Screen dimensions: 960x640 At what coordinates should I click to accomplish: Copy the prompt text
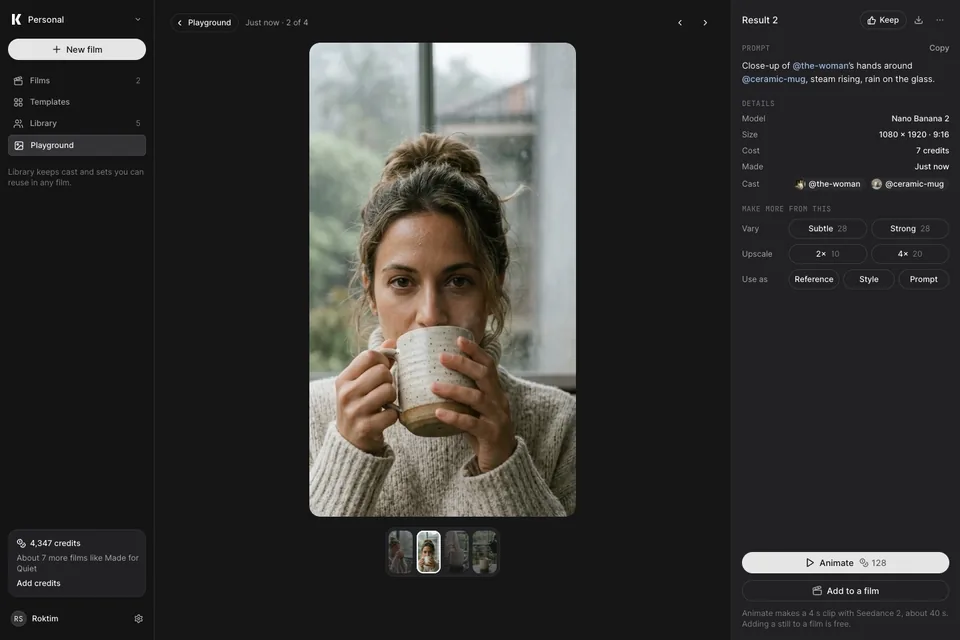tap(939, 48)
